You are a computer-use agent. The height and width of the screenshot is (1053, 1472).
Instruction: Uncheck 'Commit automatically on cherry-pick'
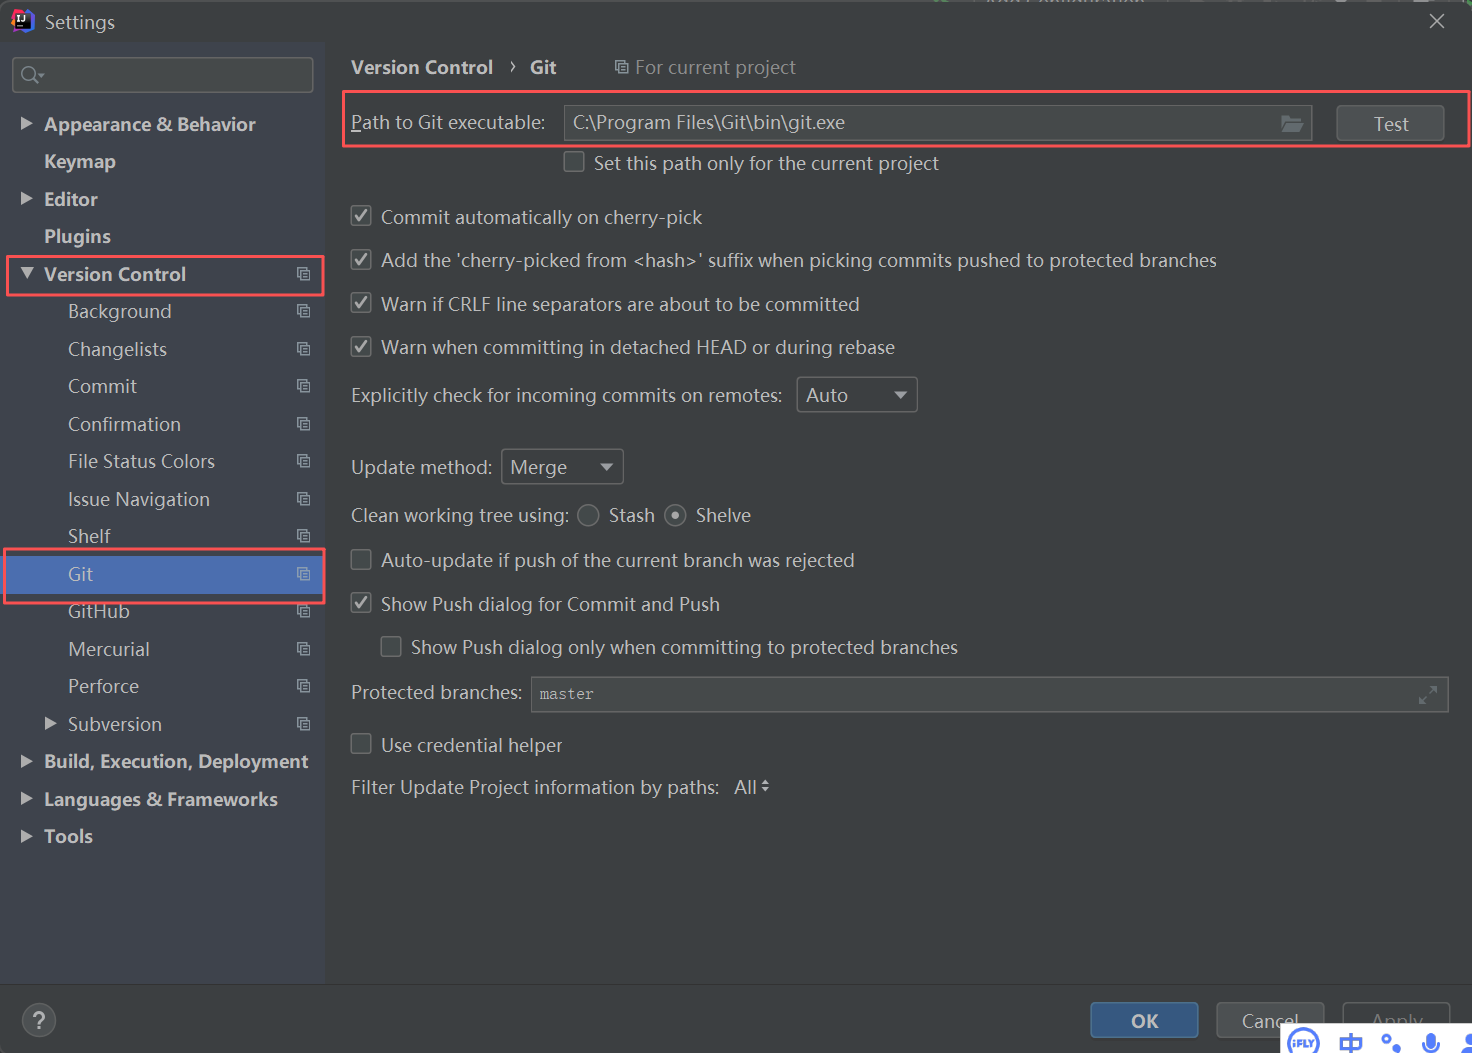[x=361, y=216]
